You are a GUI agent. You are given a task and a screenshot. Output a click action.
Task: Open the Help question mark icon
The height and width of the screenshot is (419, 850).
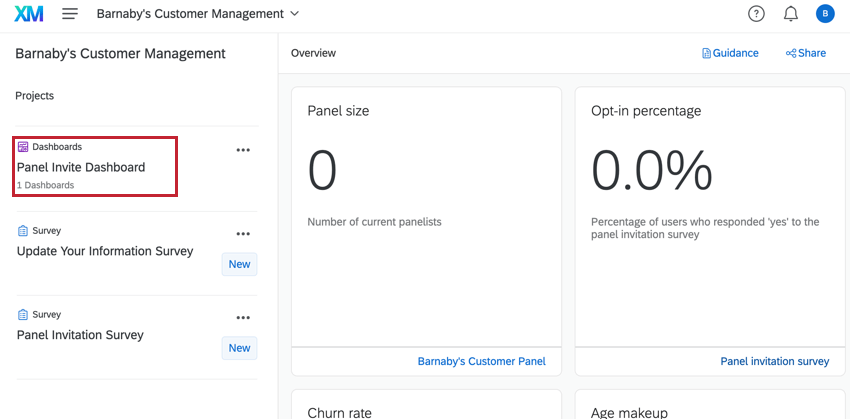[756, 14]
